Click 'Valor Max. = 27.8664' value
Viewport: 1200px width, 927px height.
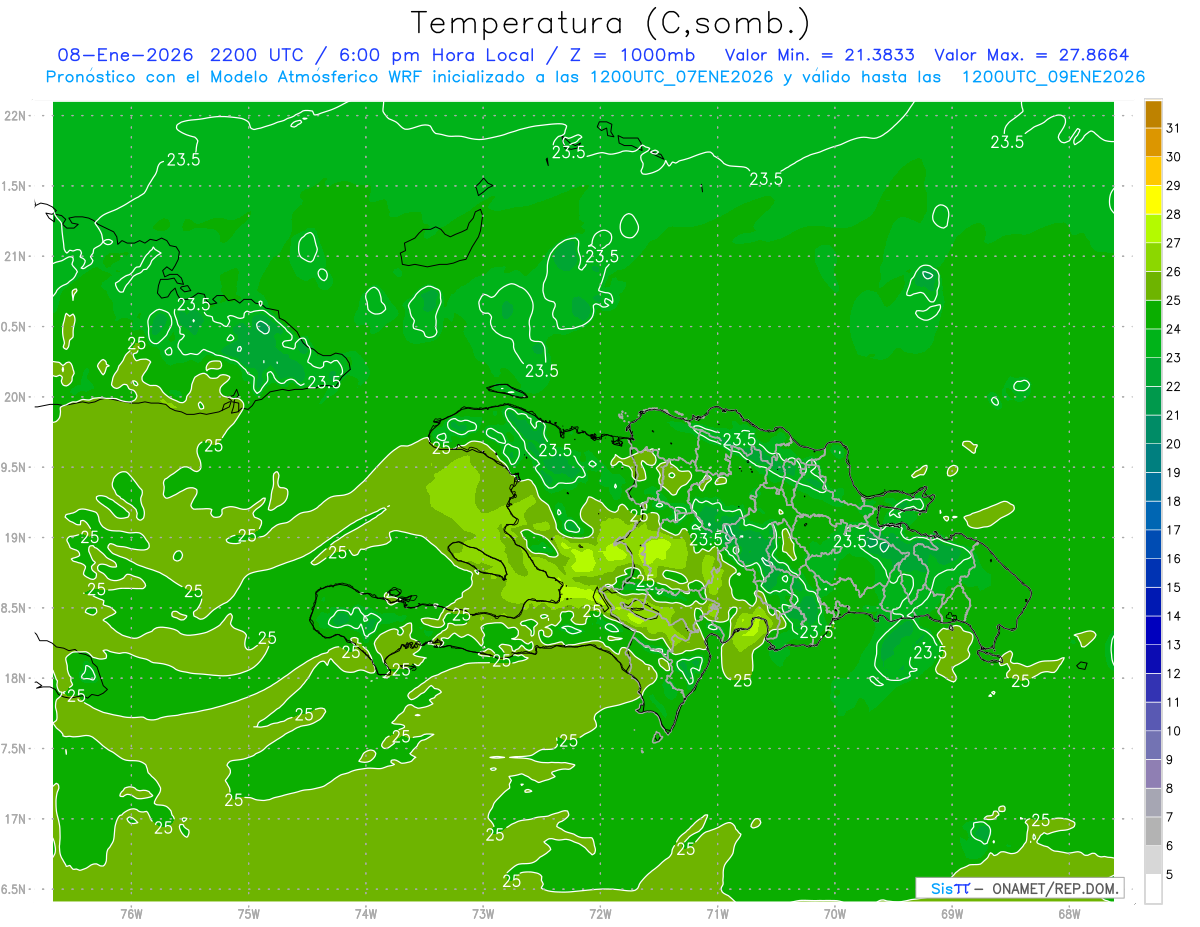click(x=1032, y=55)
